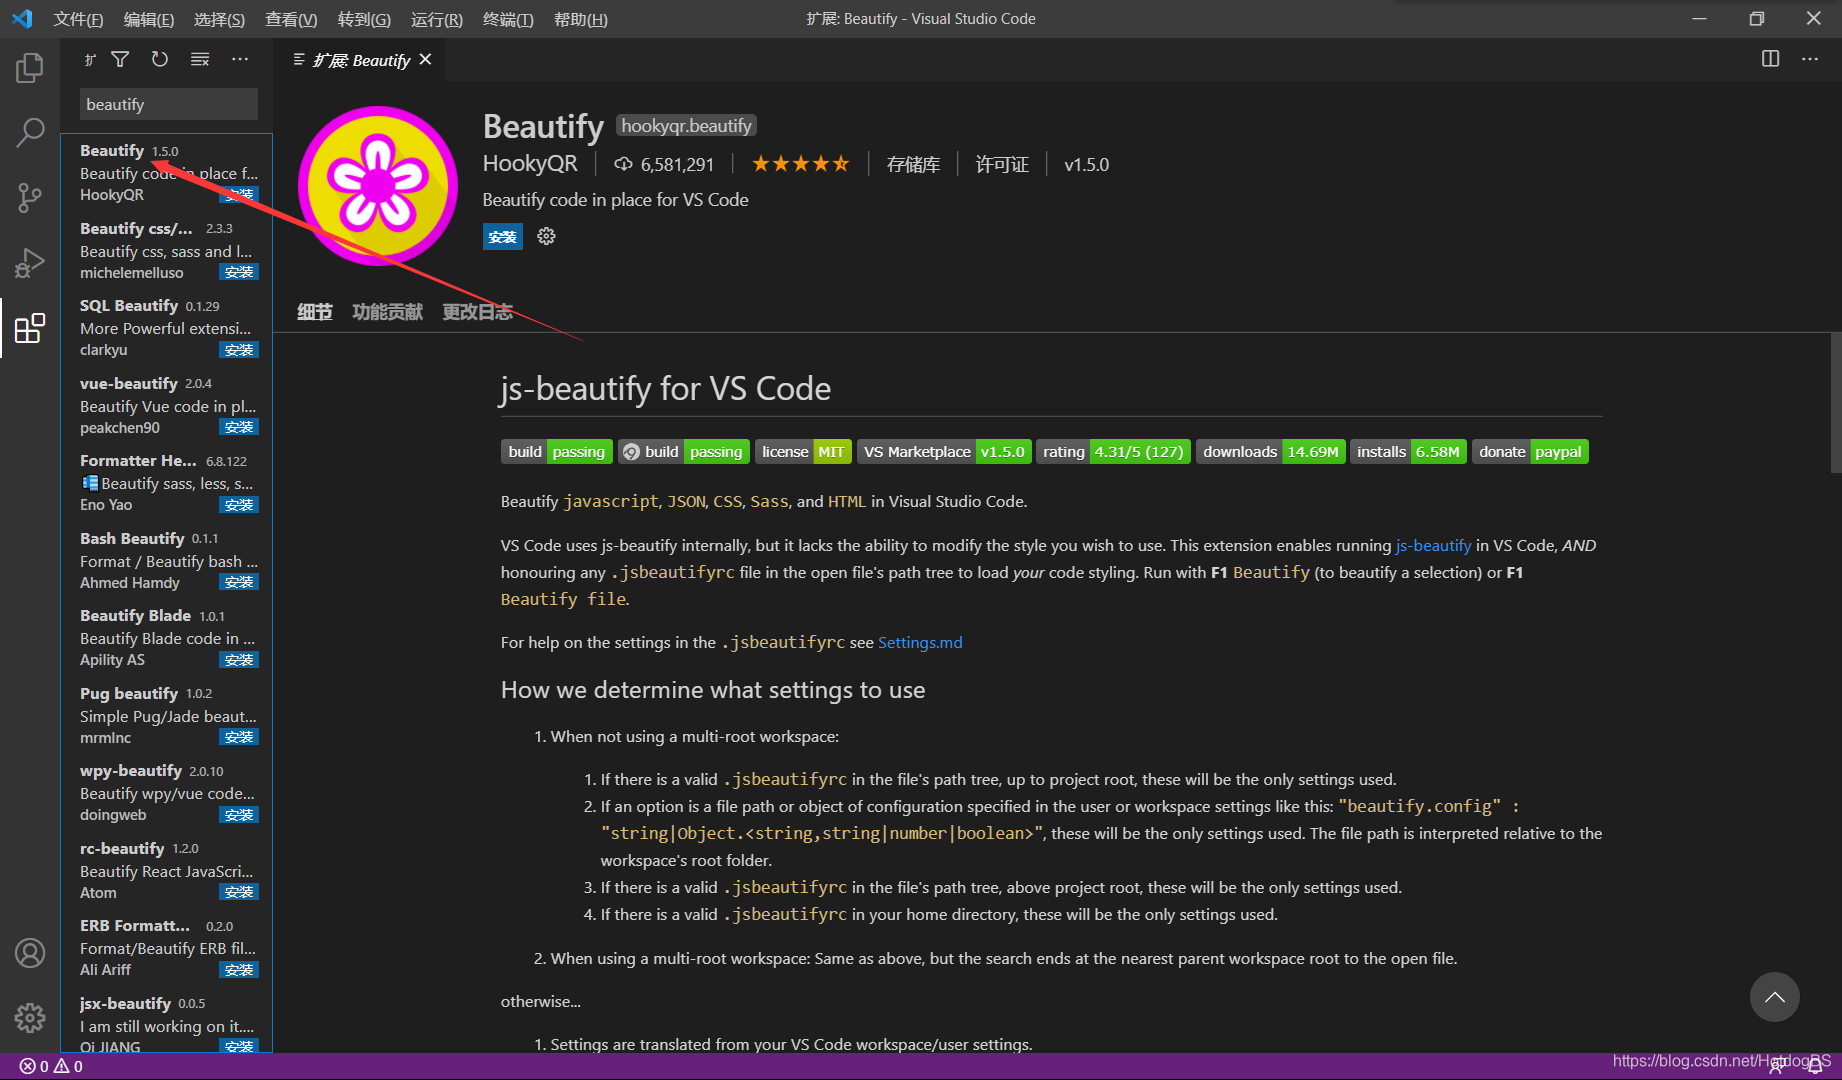Open the 转到(G) menu
Screen dimensions: 1842x1080
tap(364, 19)
